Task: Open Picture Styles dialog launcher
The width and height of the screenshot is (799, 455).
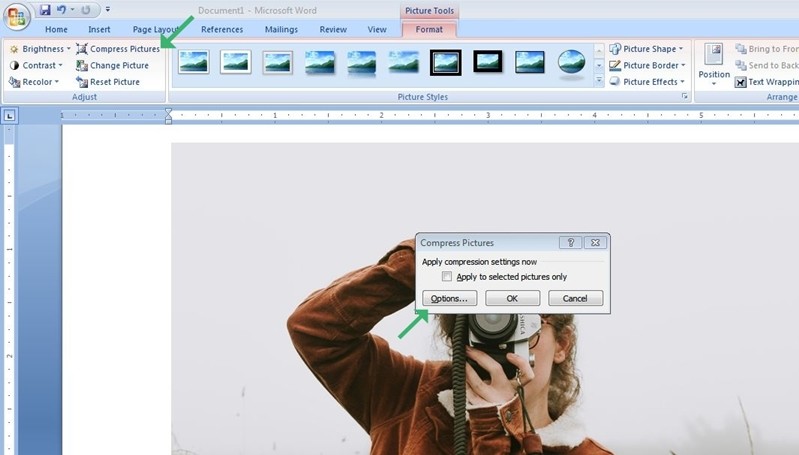Action: (x=684, y=96)
